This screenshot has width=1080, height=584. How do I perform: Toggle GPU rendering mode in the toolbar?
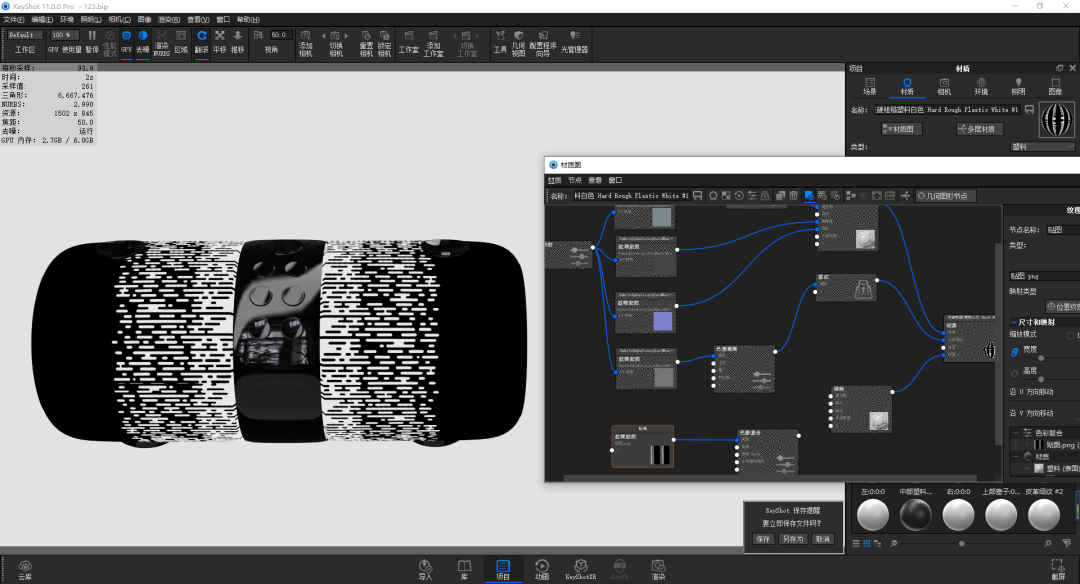tap(126, 42)
